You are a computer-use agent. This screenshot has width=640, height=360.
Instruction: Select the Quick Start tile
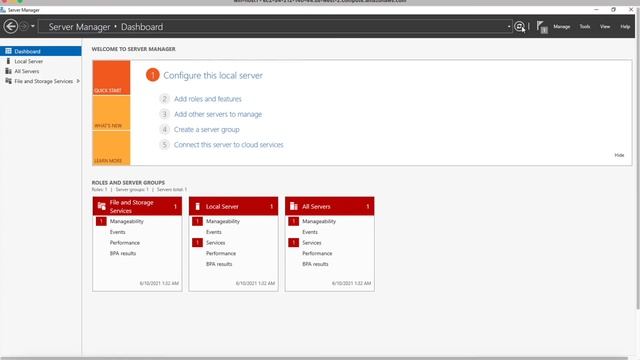[x=111, y=78]
